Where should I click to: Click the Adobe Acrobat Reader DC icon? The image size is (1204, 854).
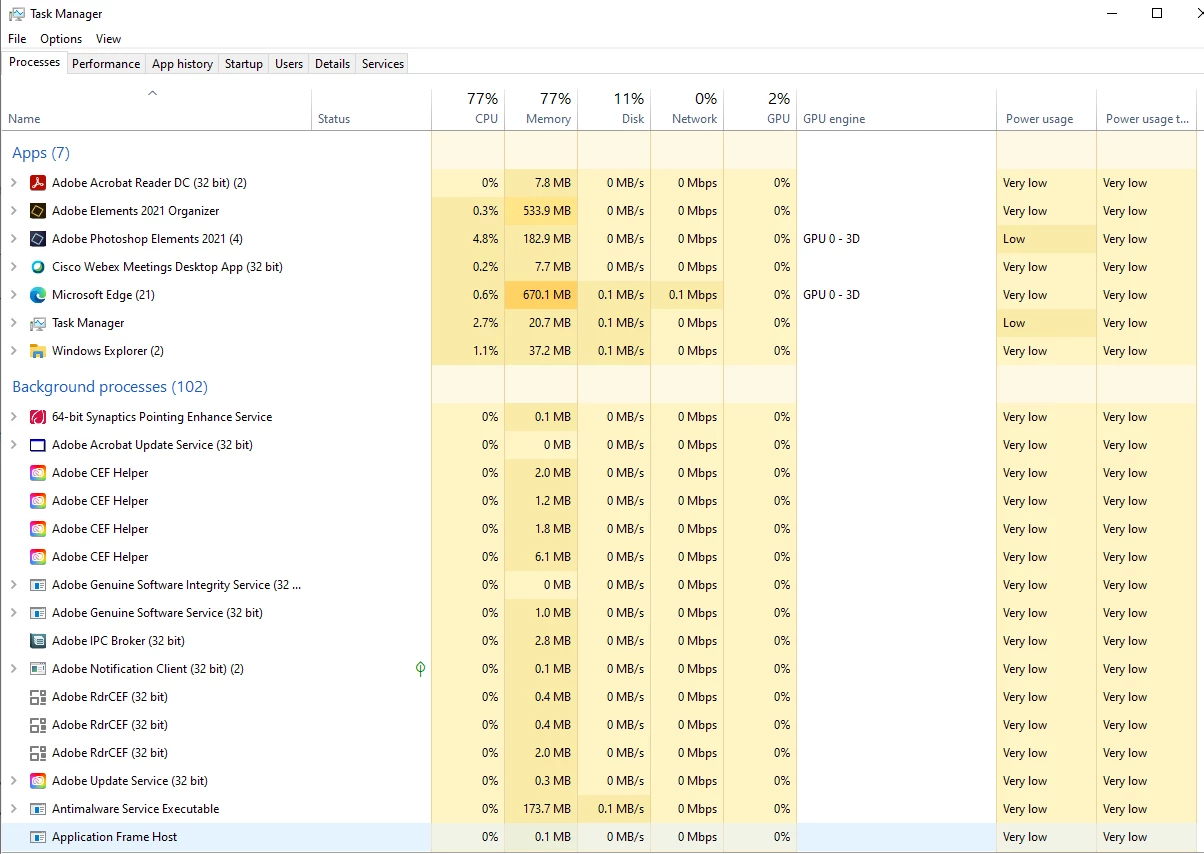[x=38, y=183]
